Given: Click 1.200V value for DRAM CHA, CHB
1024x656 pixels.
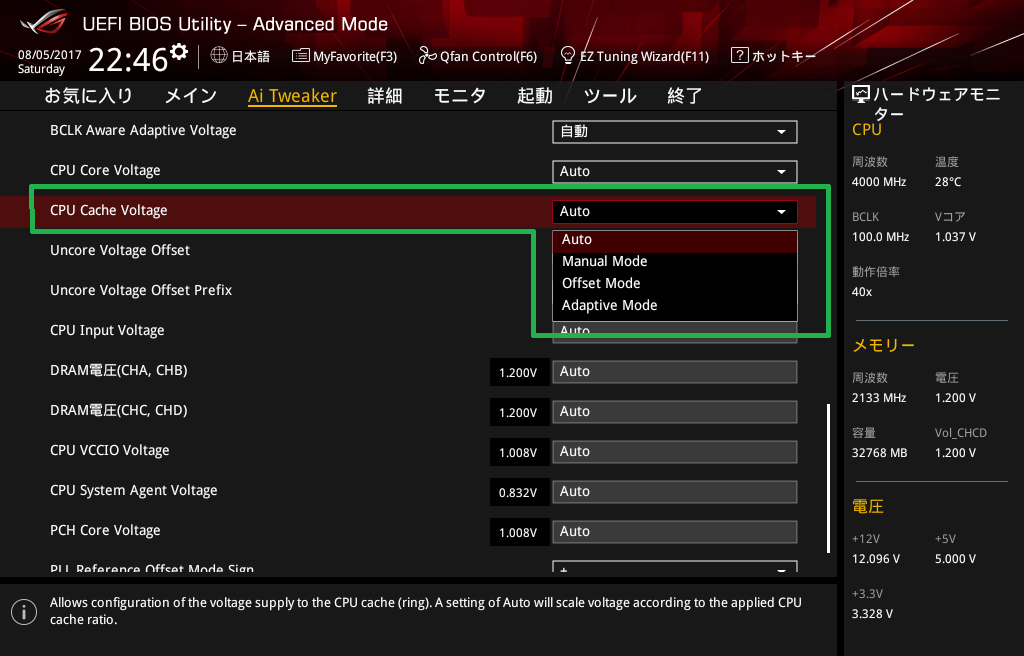Looking at the screenshot, I should (519, 372).
